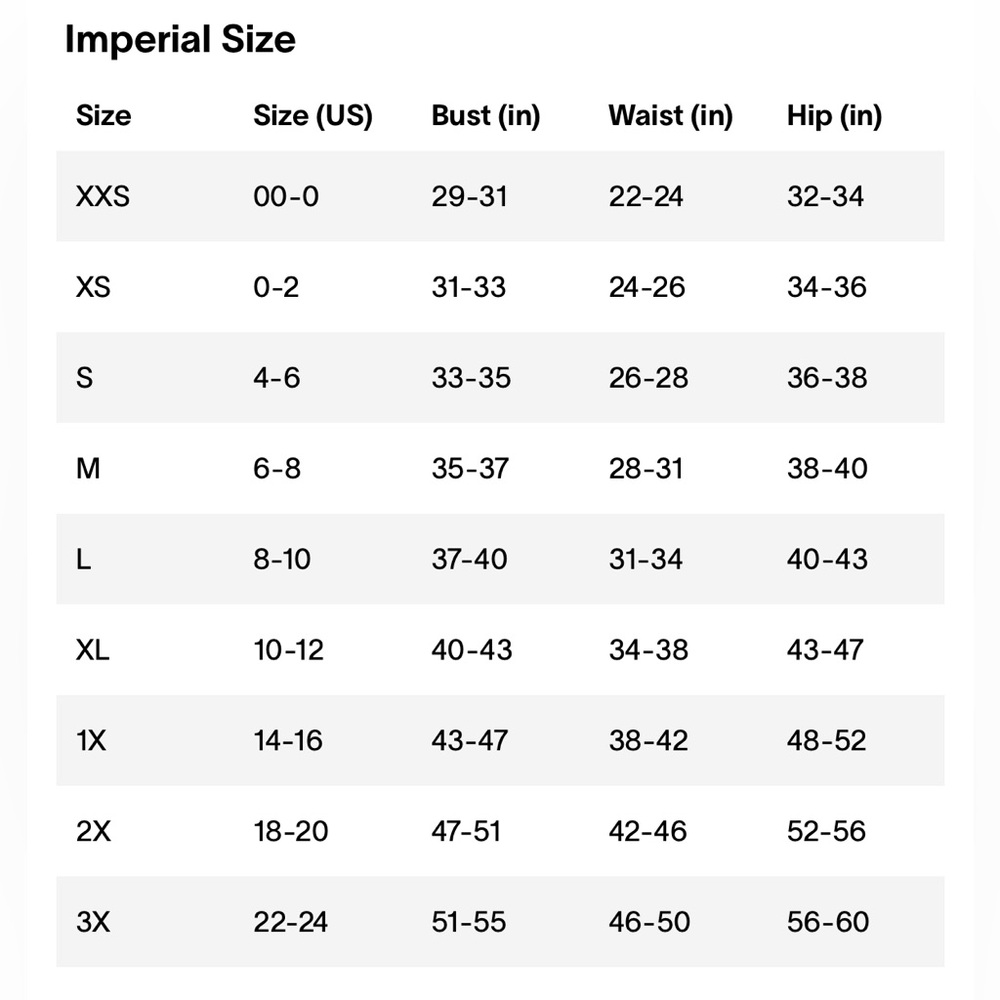Click the 2X size row label
Screen dimensions: 1000x1000
pyautogui.click(x=93, y=831)
